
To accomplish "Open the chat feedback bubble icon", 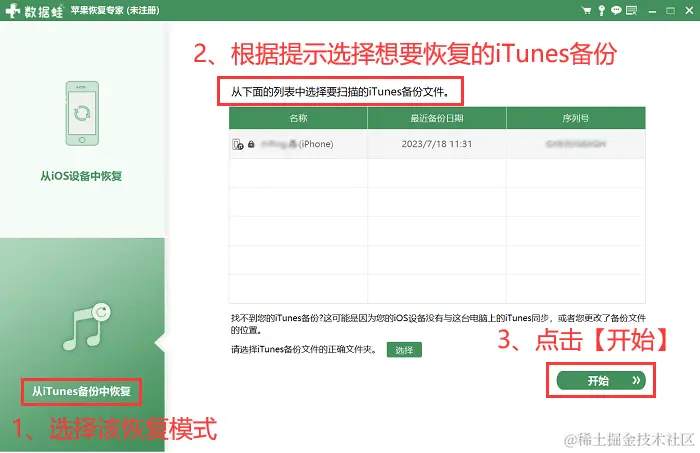I will click(616, 10).
